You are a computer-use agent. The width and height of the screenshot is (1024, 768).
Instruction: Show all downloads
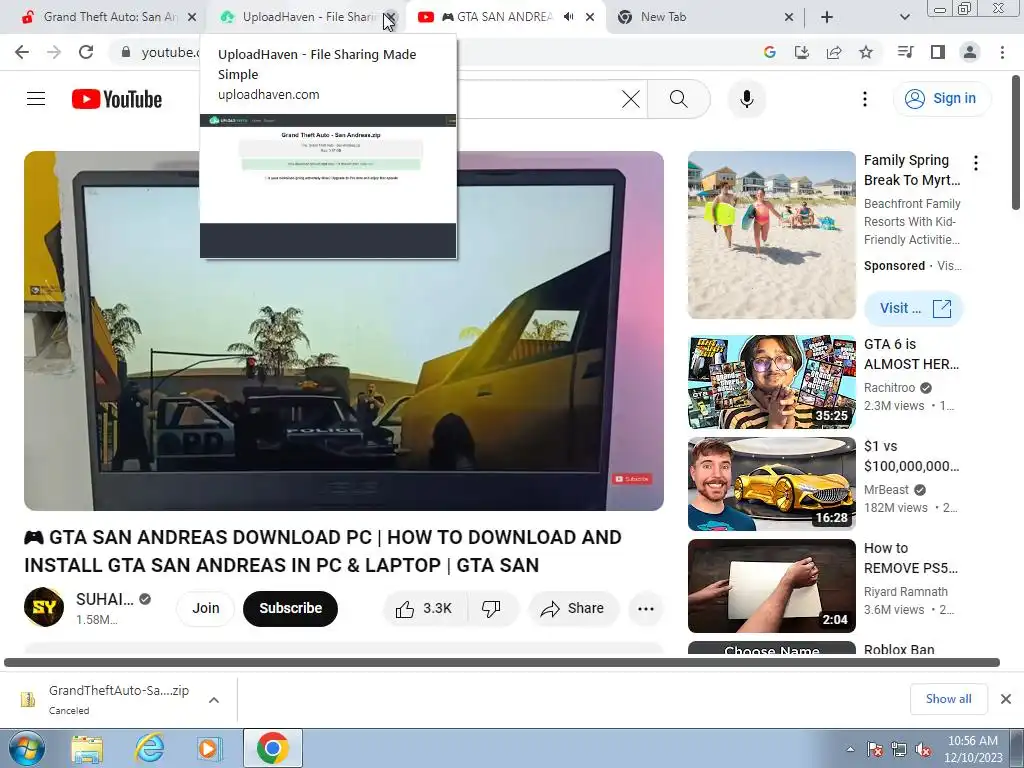click(x=948, y=699)
